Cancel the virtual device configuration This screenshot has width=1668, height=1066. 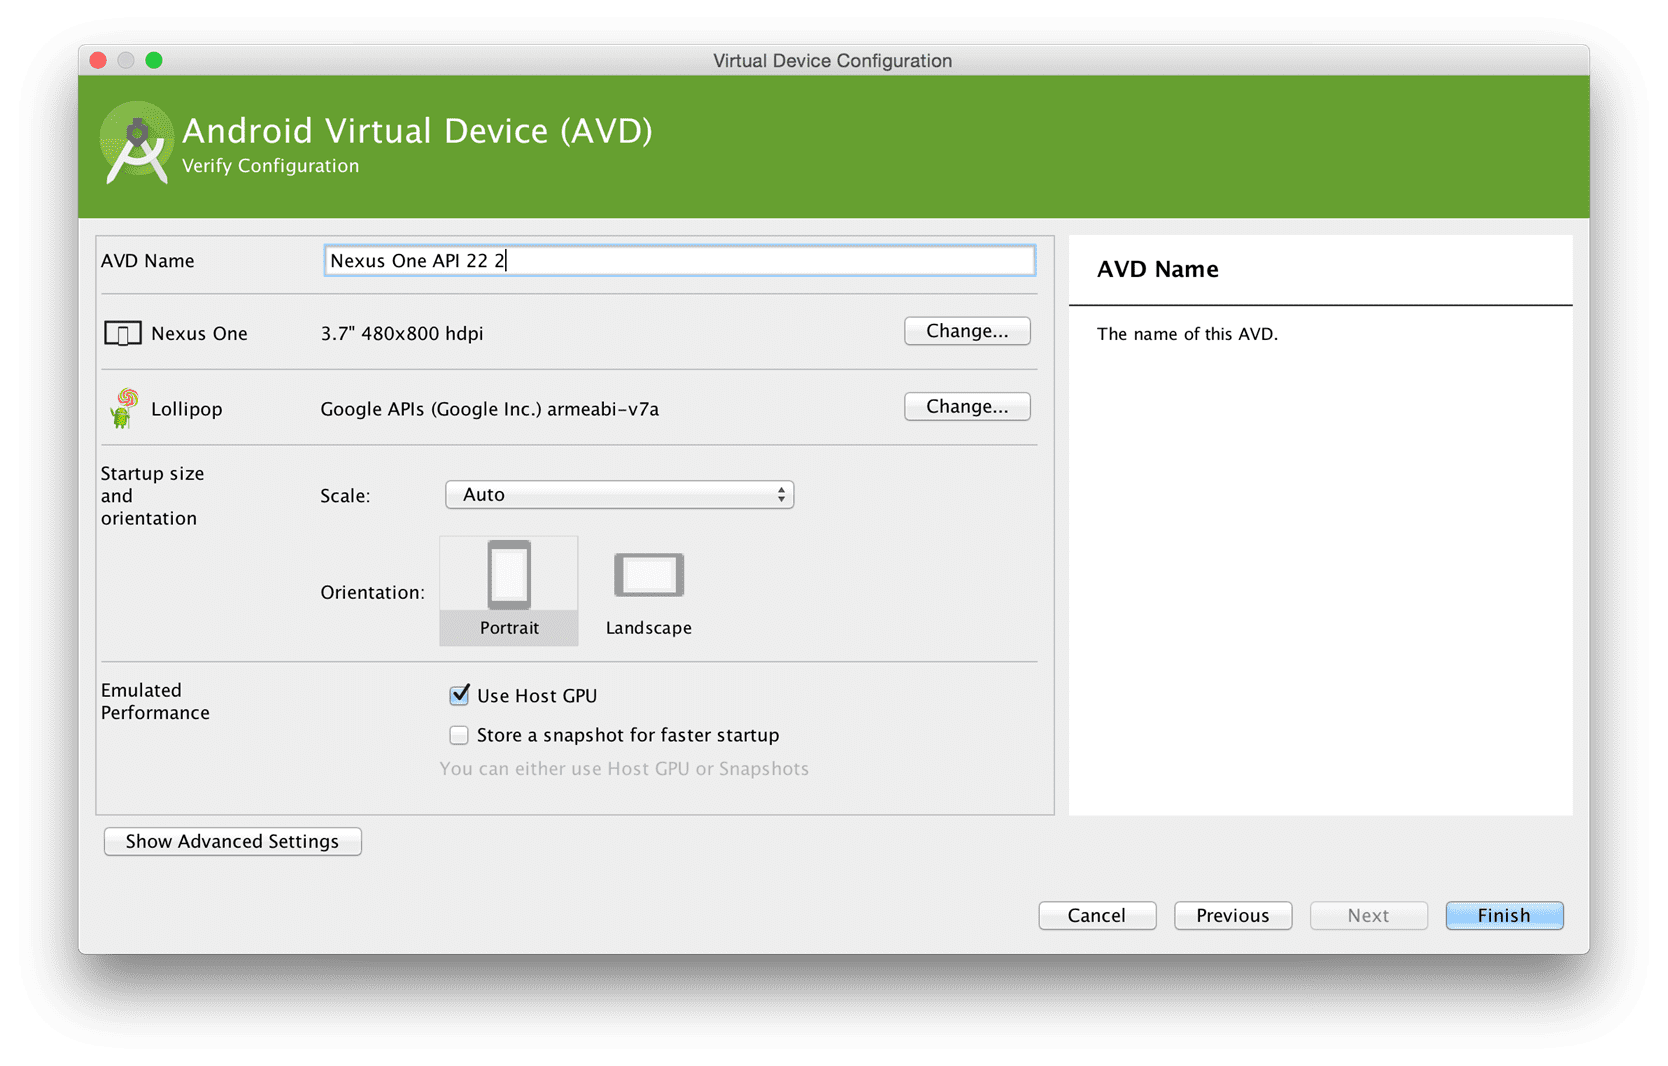[1097, 915]
